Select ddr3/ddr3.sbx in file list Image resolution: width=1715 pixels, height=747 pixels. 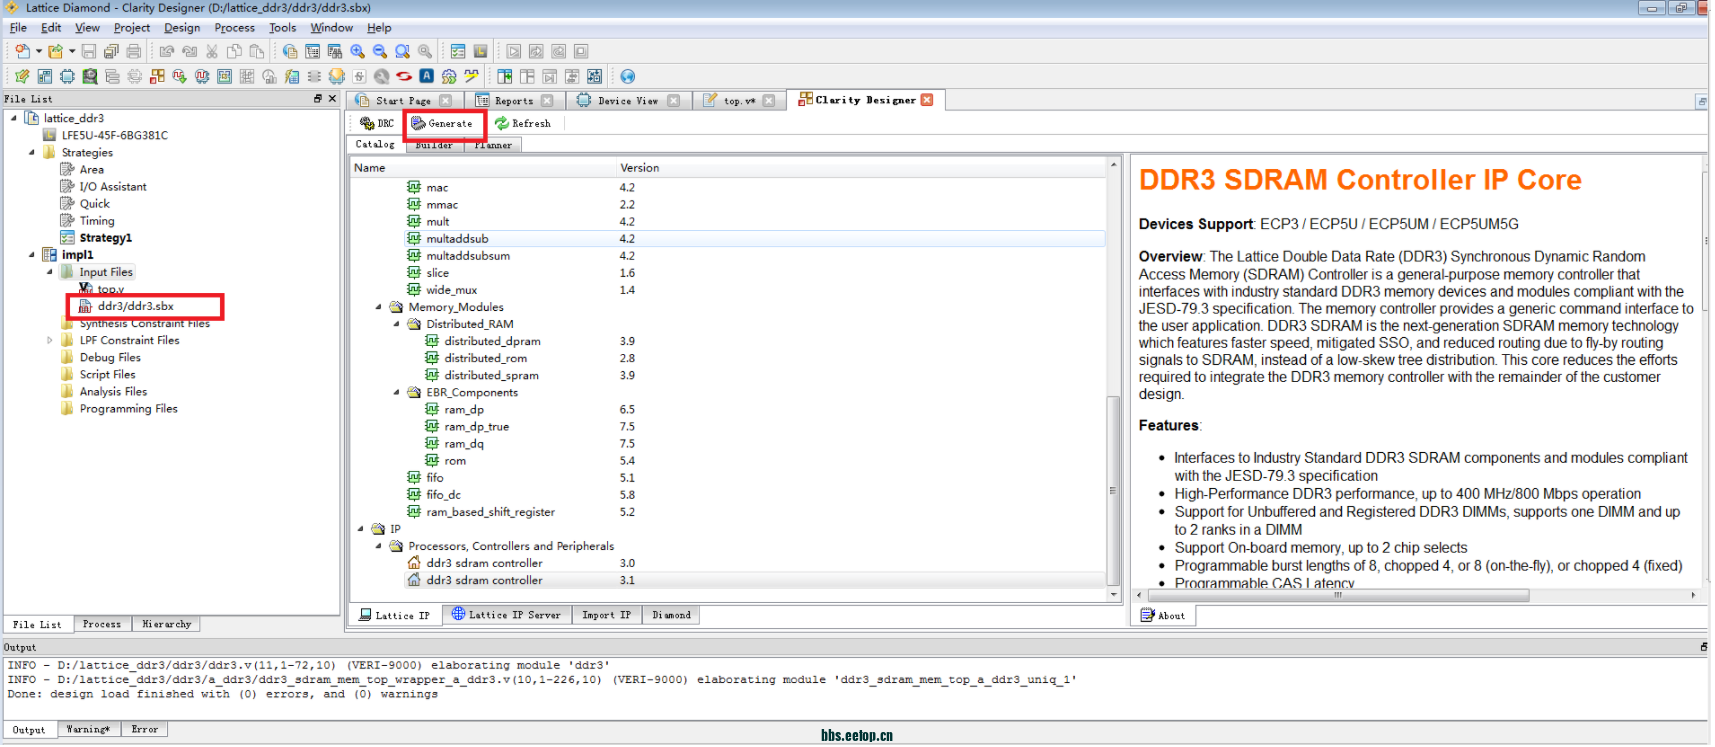(x=135, y=306)
